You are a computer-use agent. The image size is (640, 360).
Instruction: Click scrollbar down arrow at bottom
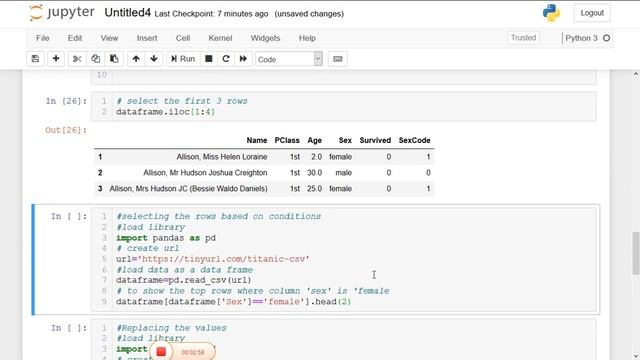pyautogui.click(x=636, y=356)
